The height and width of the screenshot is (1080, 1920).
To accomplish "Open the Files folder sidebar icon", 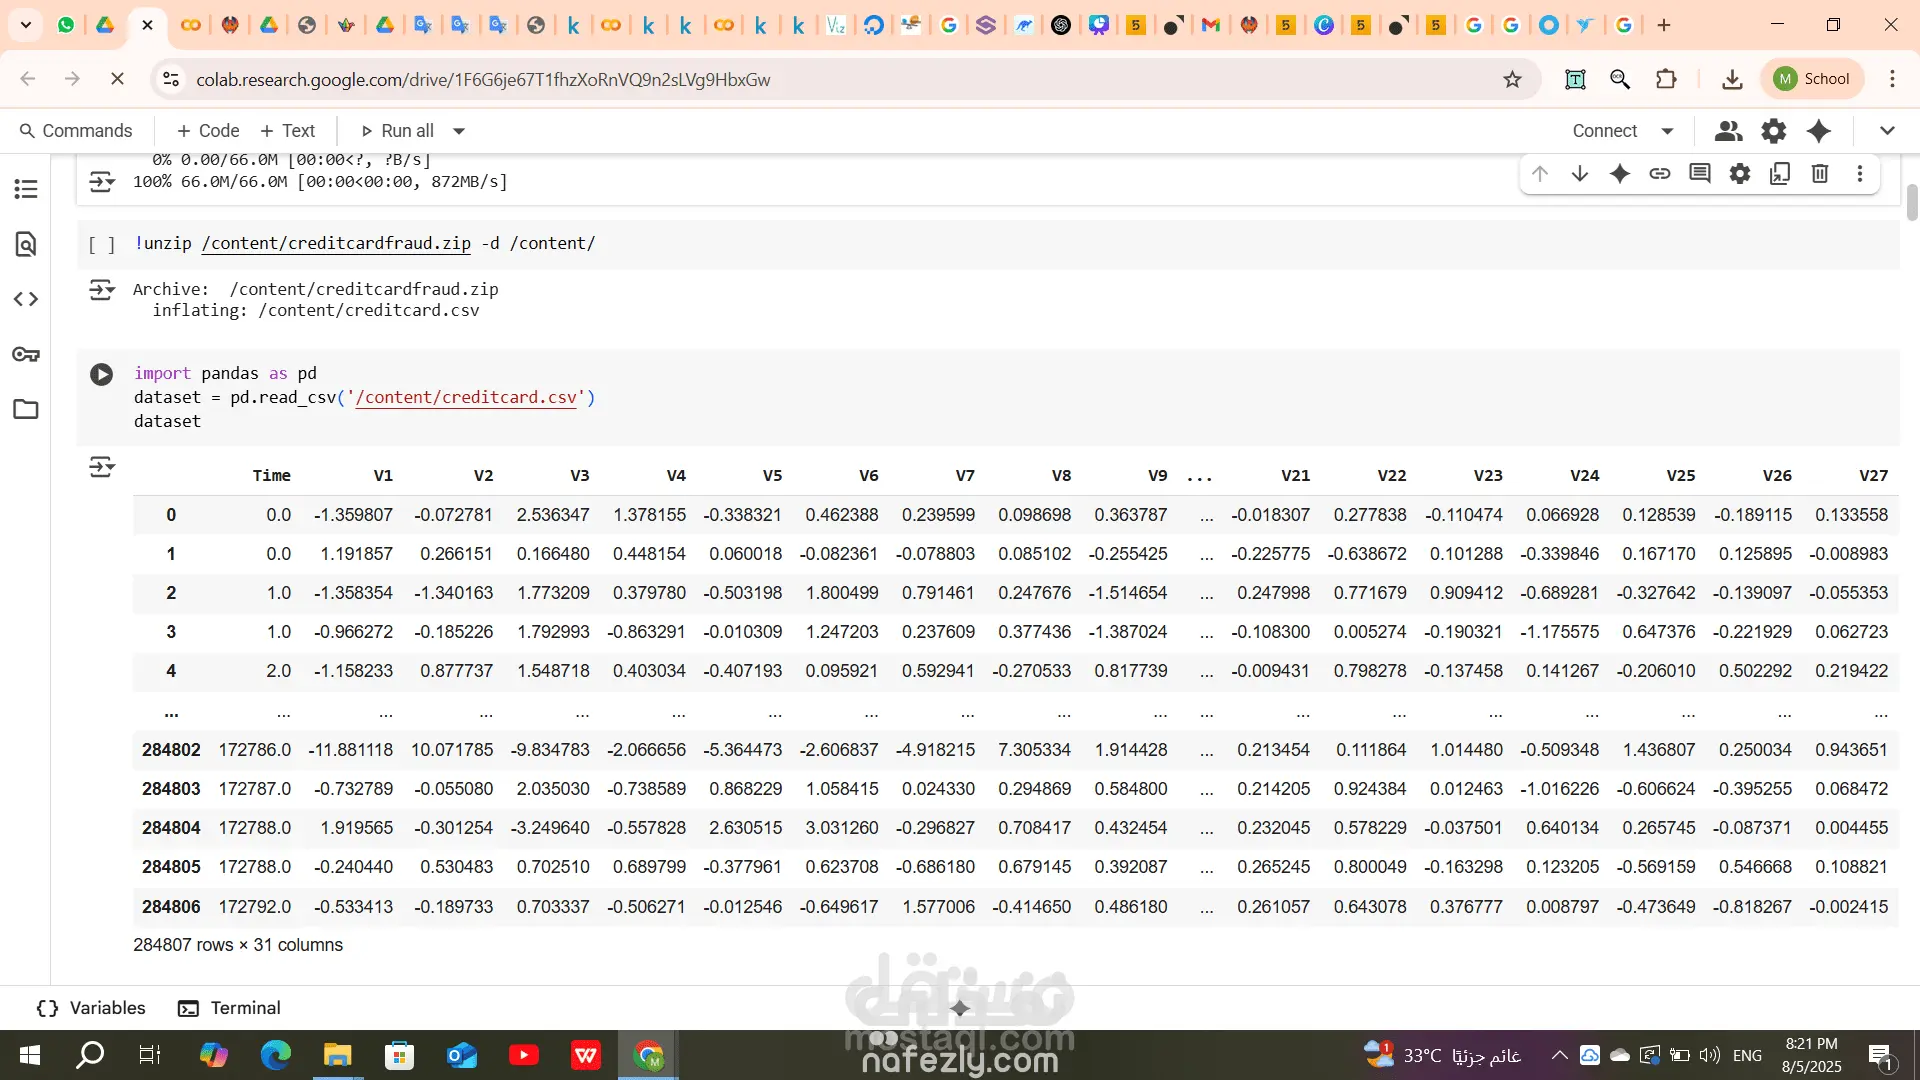I will click(26, 409).
